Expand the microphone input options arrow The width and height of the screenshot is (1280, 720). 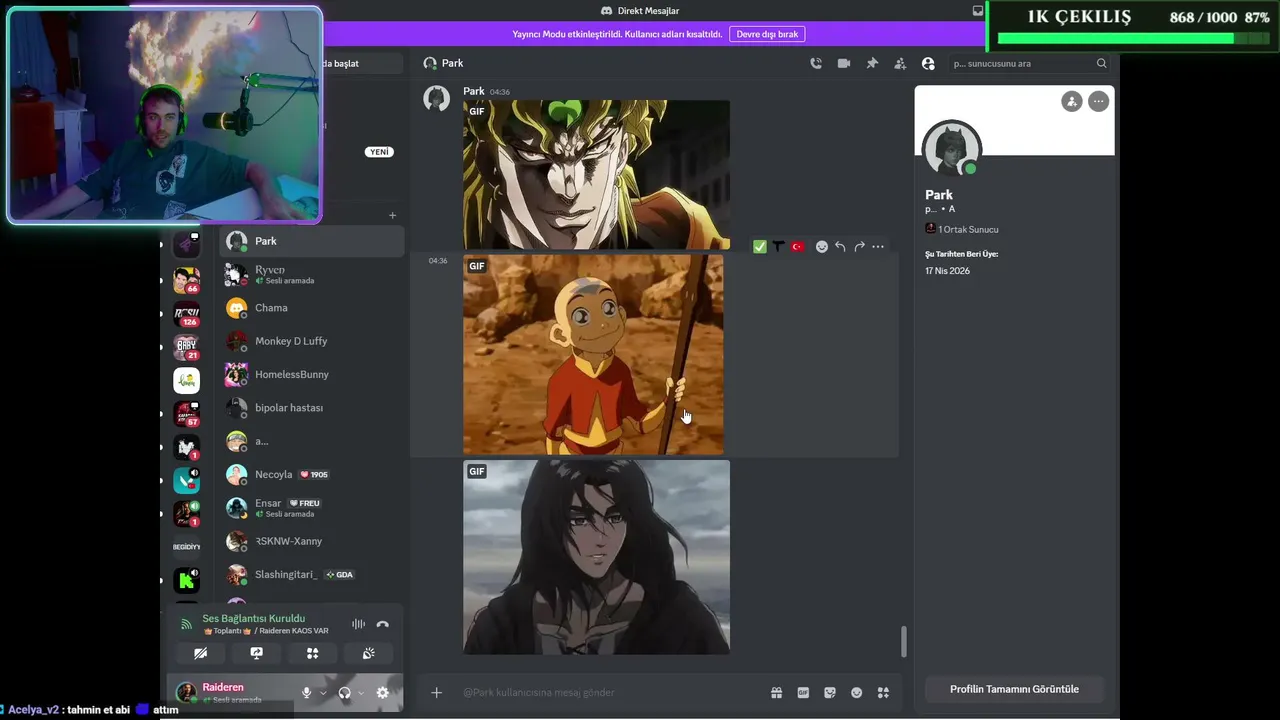coord(323,693)
